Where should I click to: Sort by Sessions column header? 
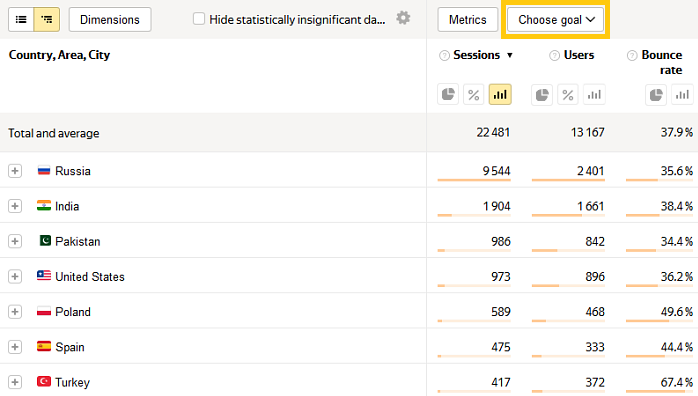(477, 55)
